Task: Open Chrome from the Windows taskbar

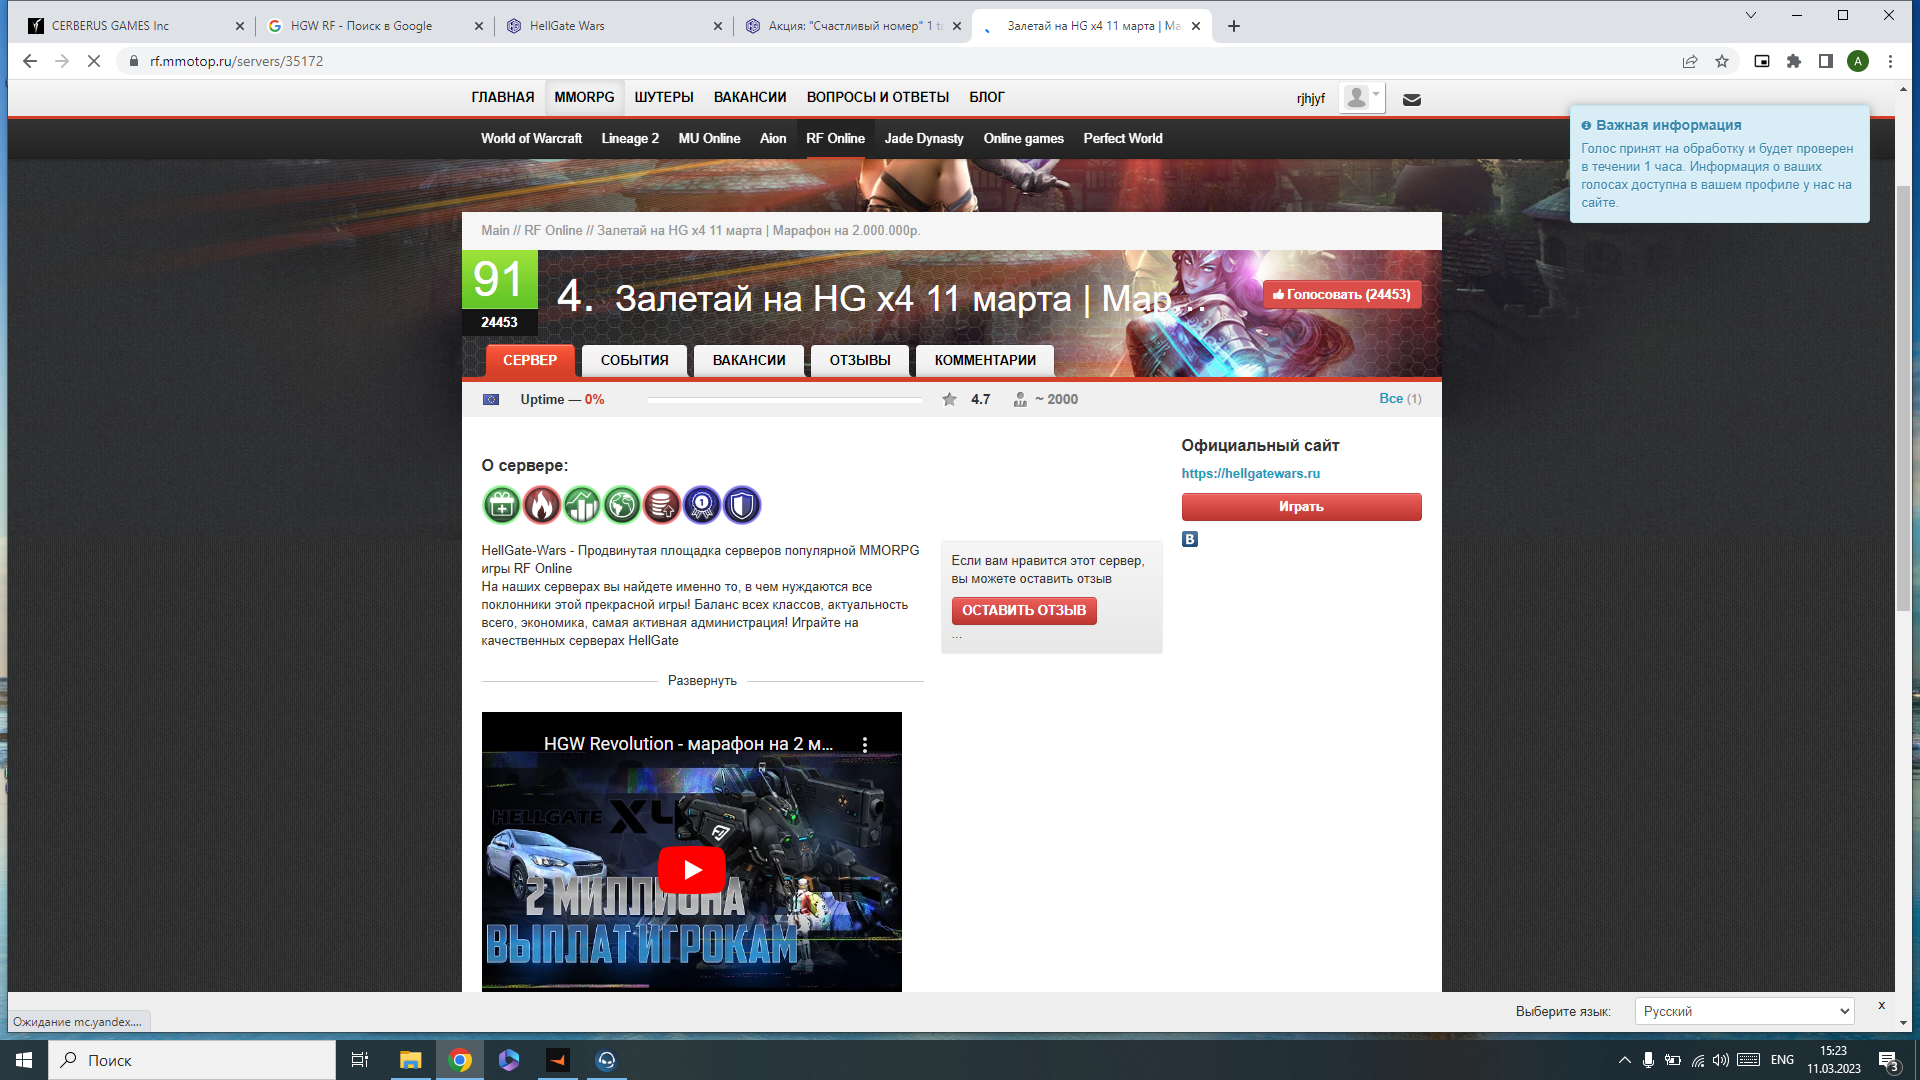Action: point(460,1060)
